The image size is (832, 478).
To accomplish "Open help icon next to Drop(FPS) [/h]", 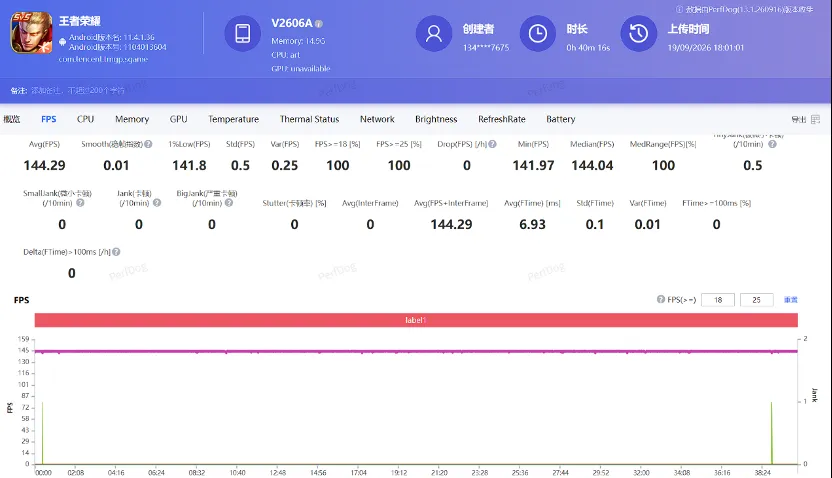I will 492,144.
